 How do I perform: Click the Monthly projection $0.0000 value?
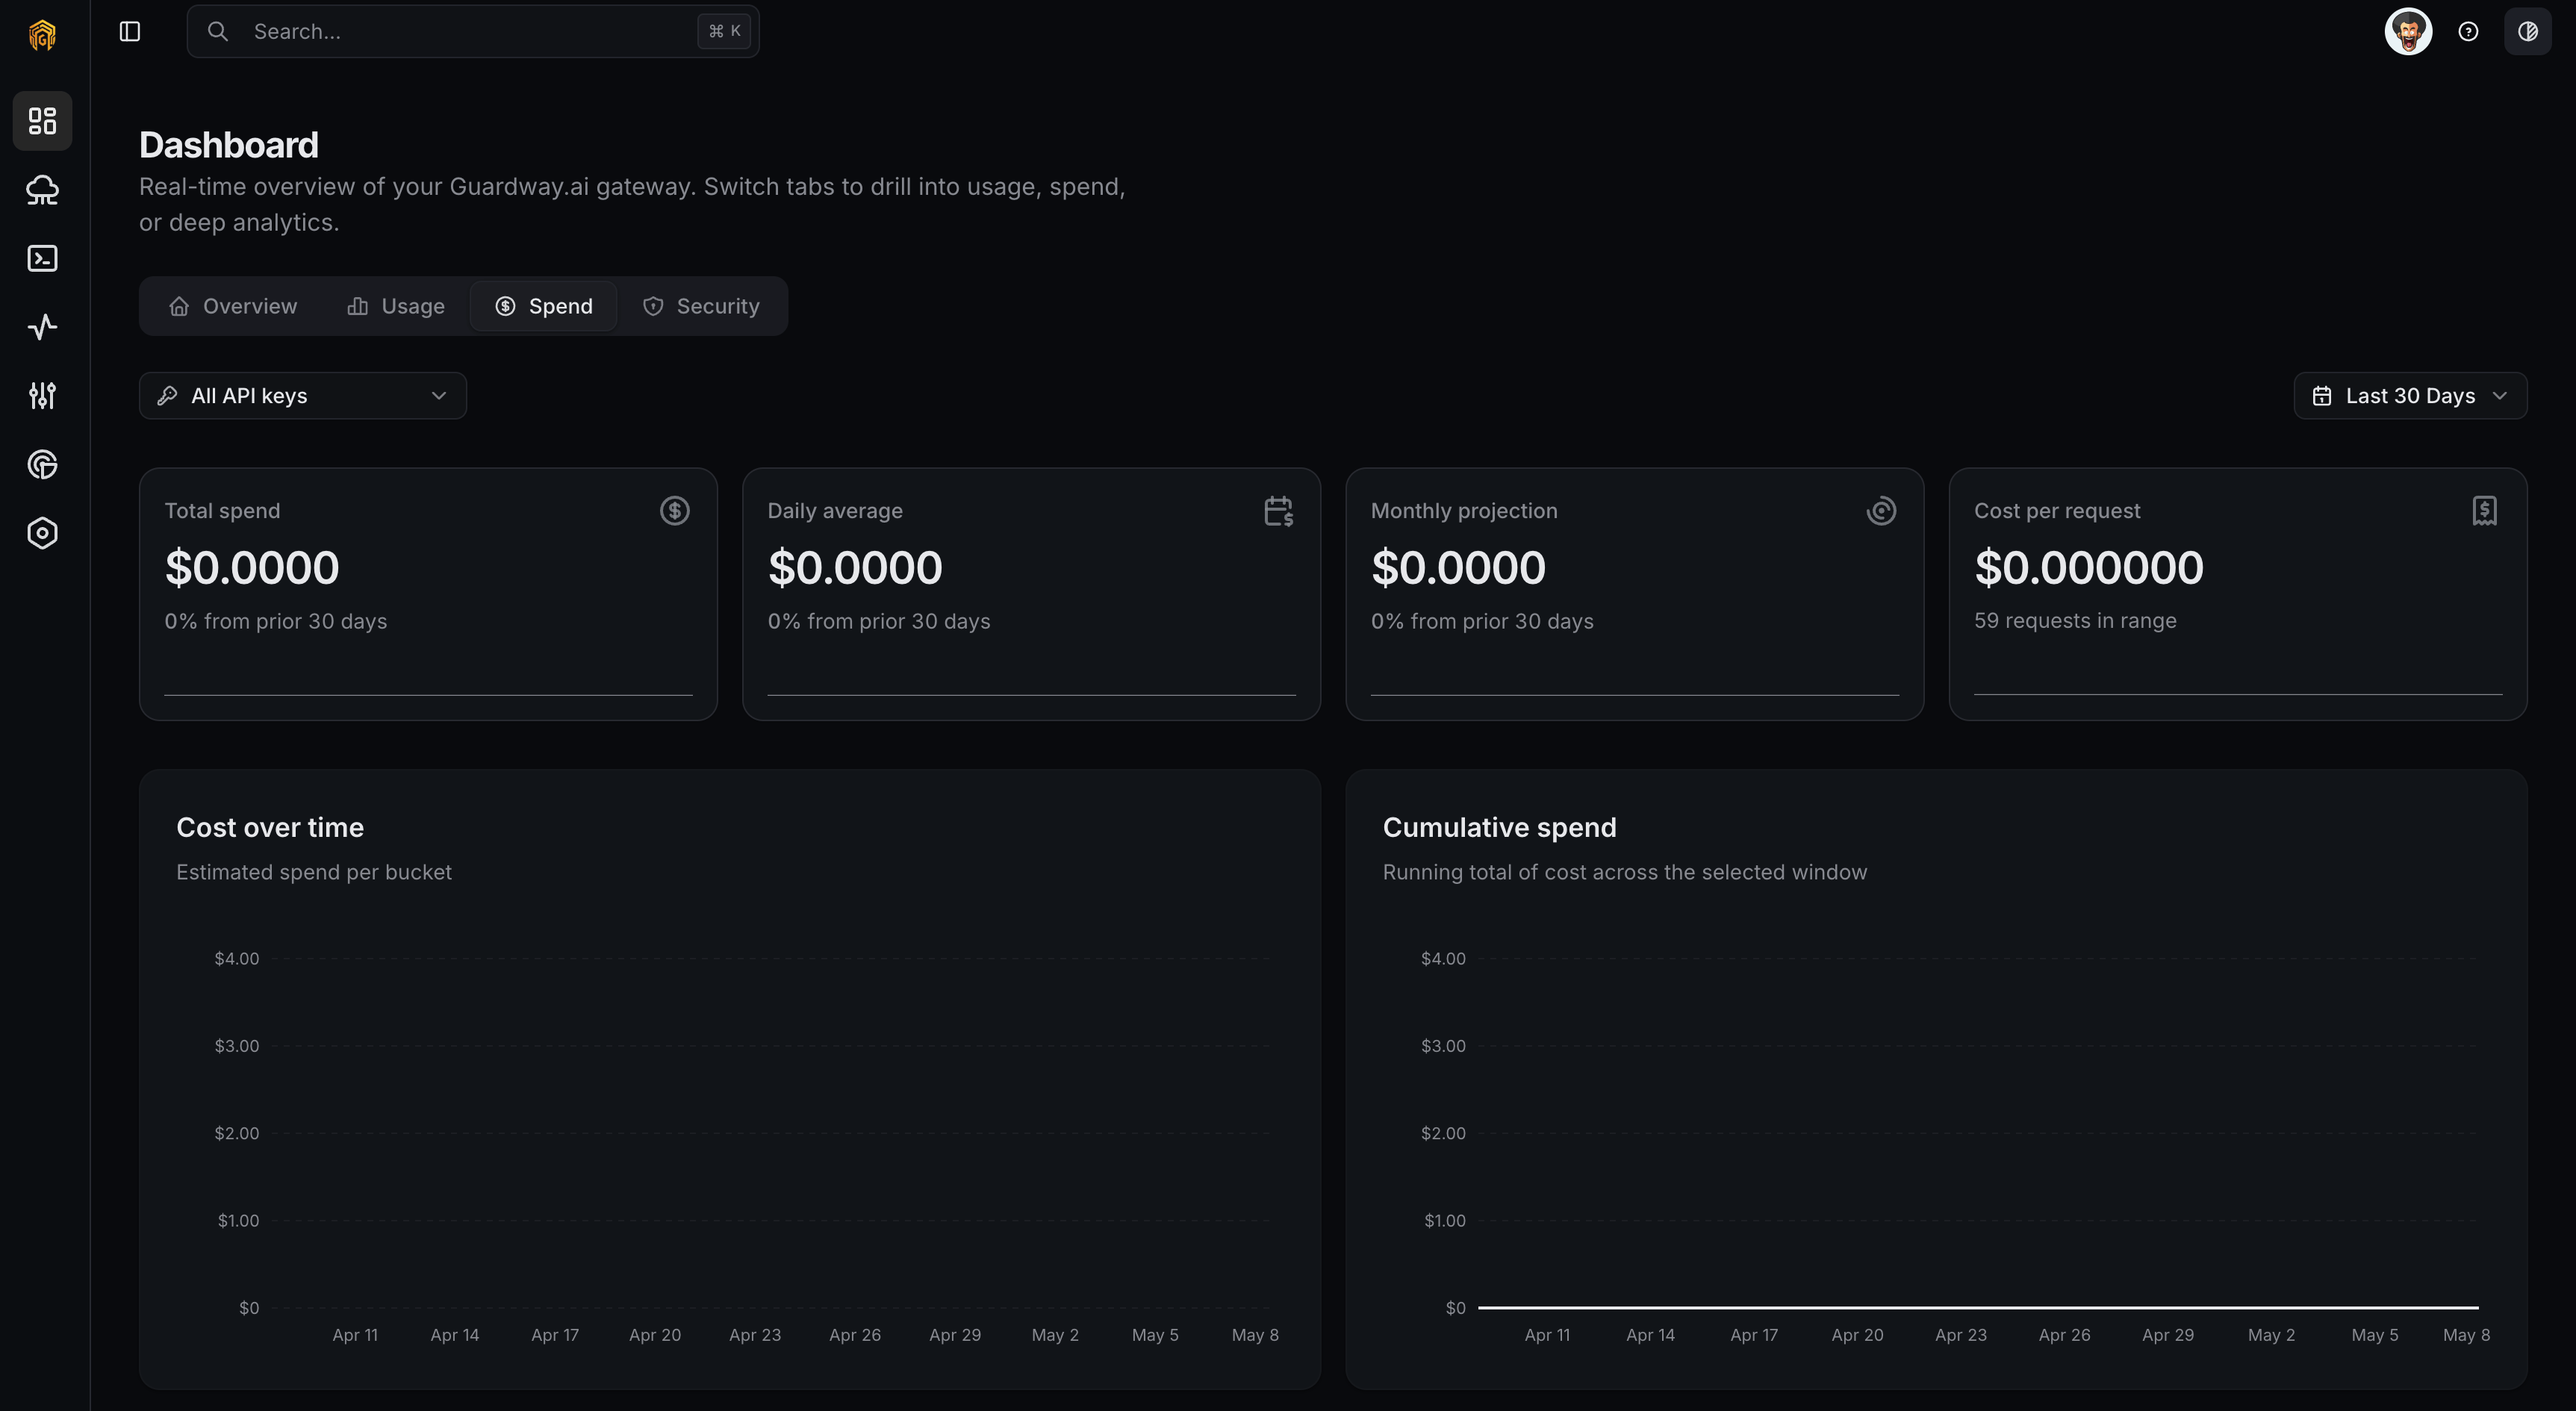coord(1458,568)
